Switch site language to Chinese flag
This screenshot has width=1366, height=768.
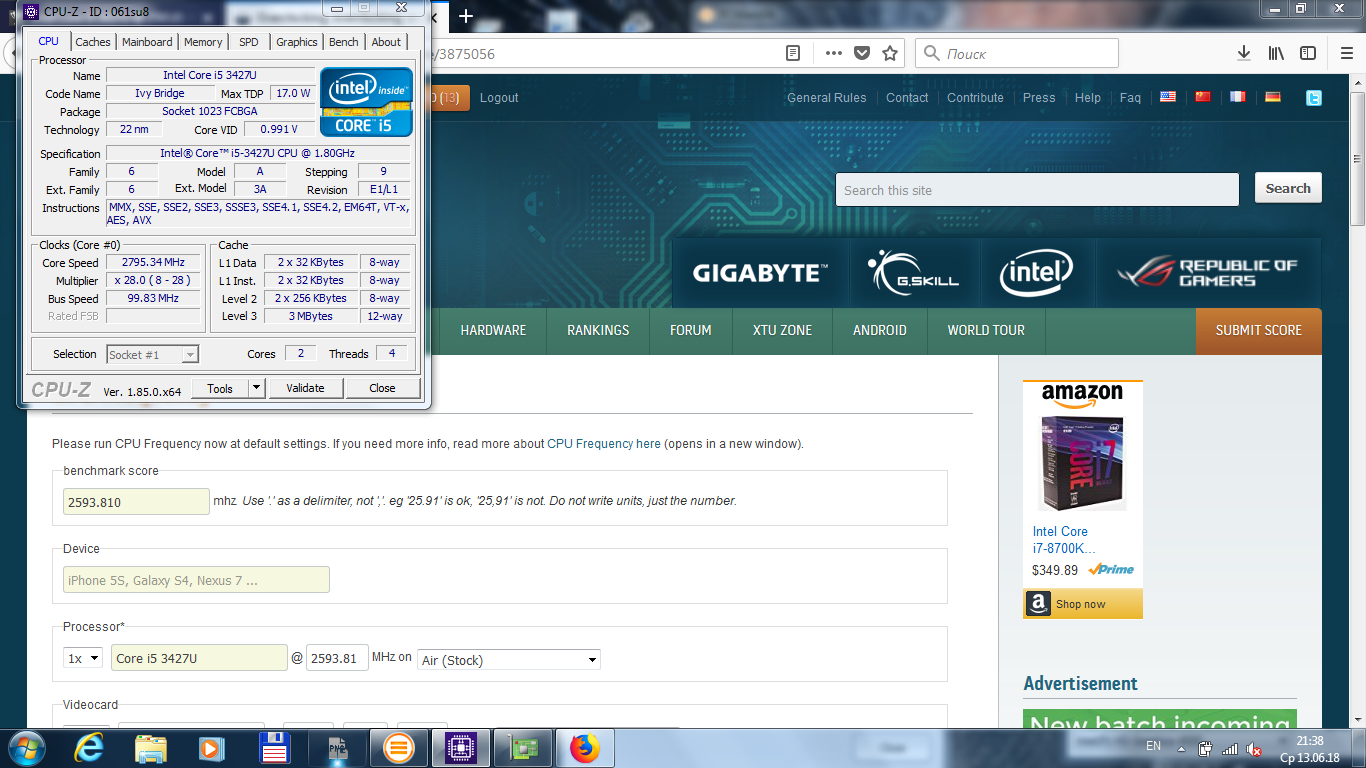click(1203, 97)
